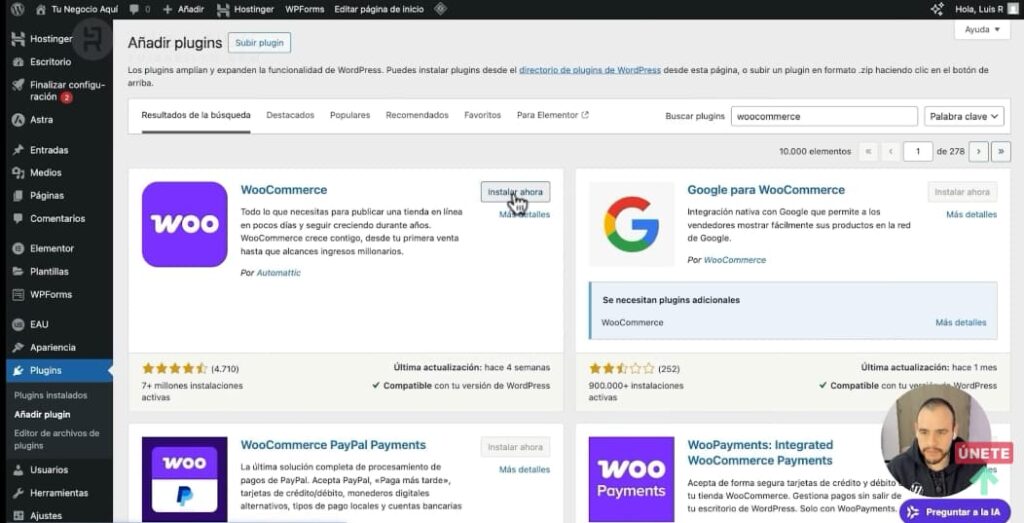This screenshot has height=523, width=1024.
Task: Click the WooCommerce PayPal Payments logo
Action: pos(185,479)
